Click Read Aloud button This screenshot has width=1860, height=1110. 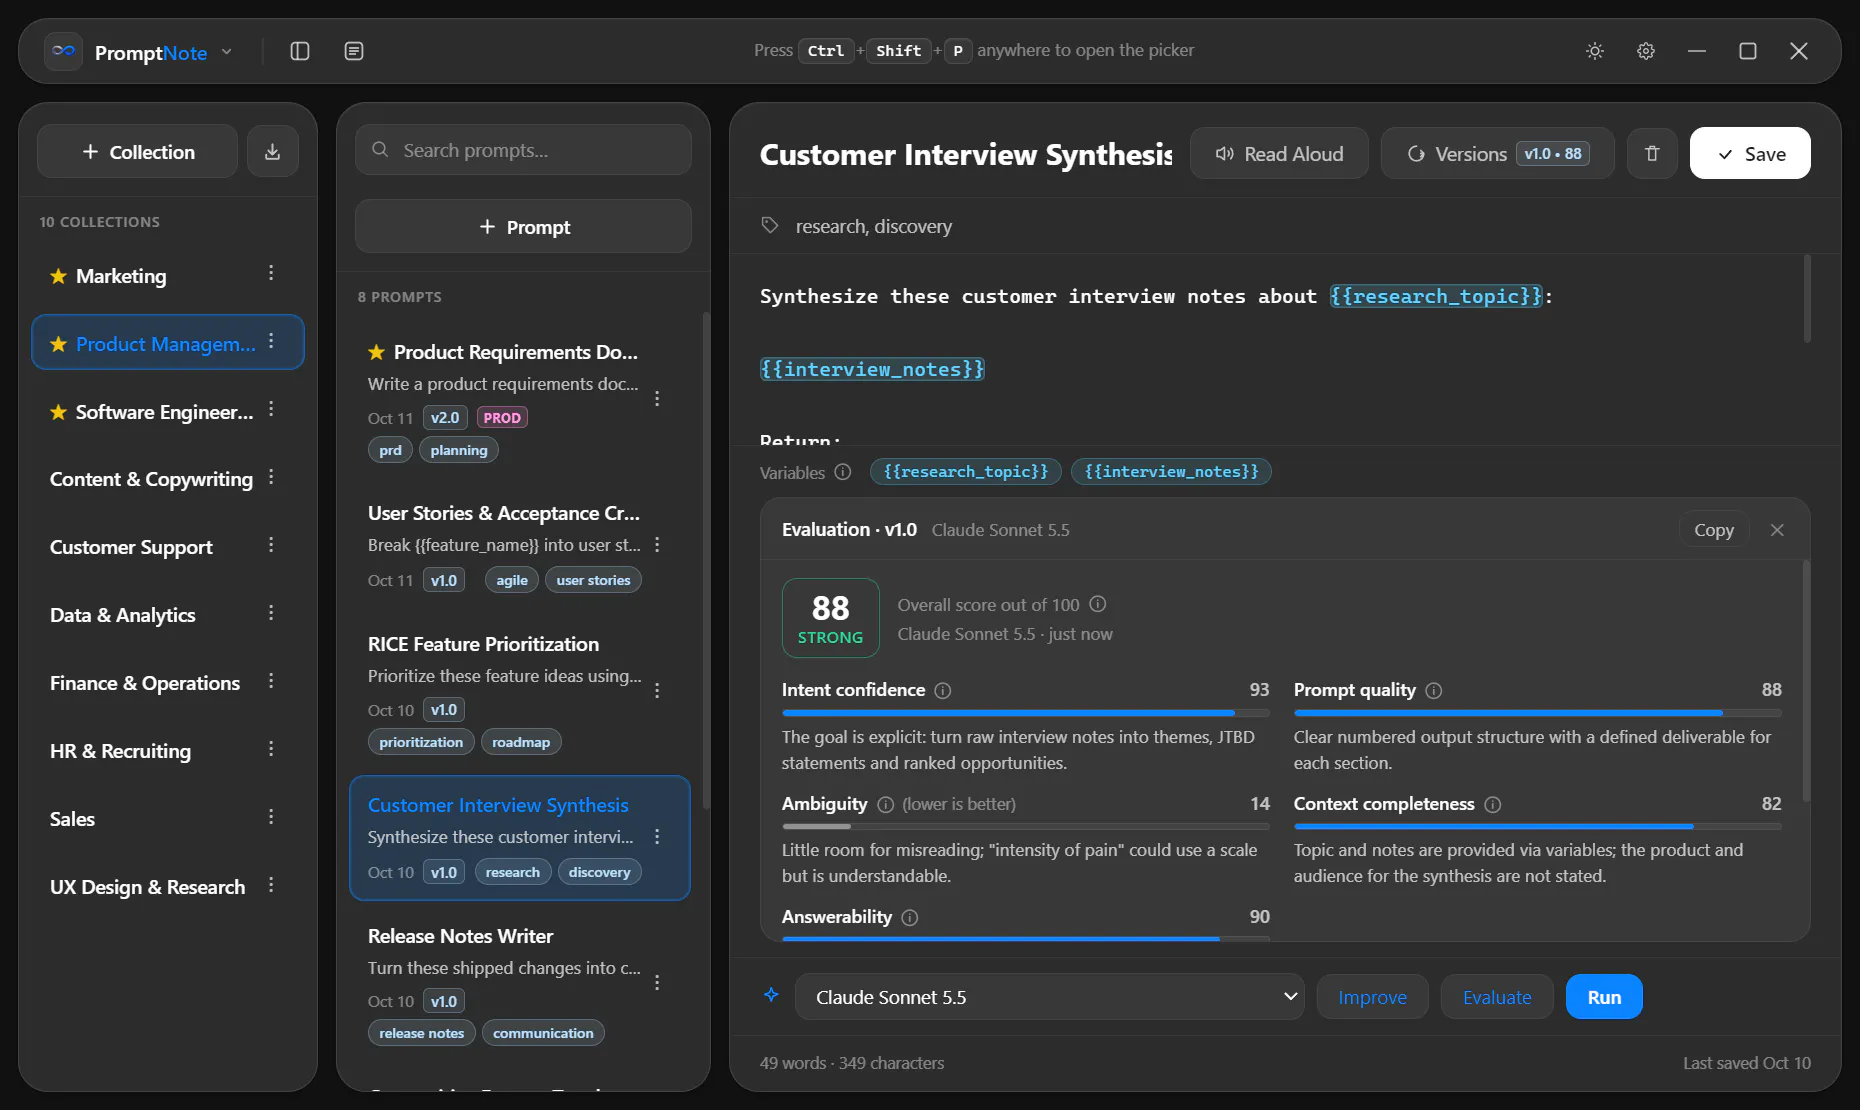1279,154
